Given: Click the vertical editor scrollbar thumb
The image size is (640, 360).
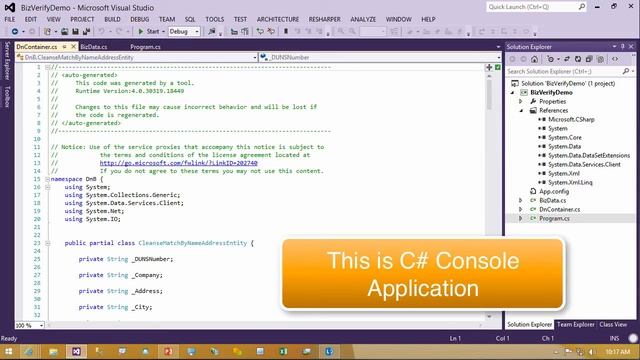Looking at the screenshot, I should click(x=489, y=94).
